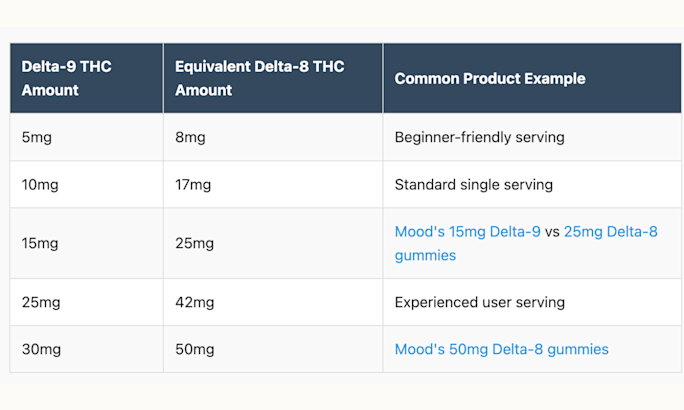Select the 50mg cell in the Delta-8 column
The width and height of the screenshot is (684, 410).
tap(194, 349)
